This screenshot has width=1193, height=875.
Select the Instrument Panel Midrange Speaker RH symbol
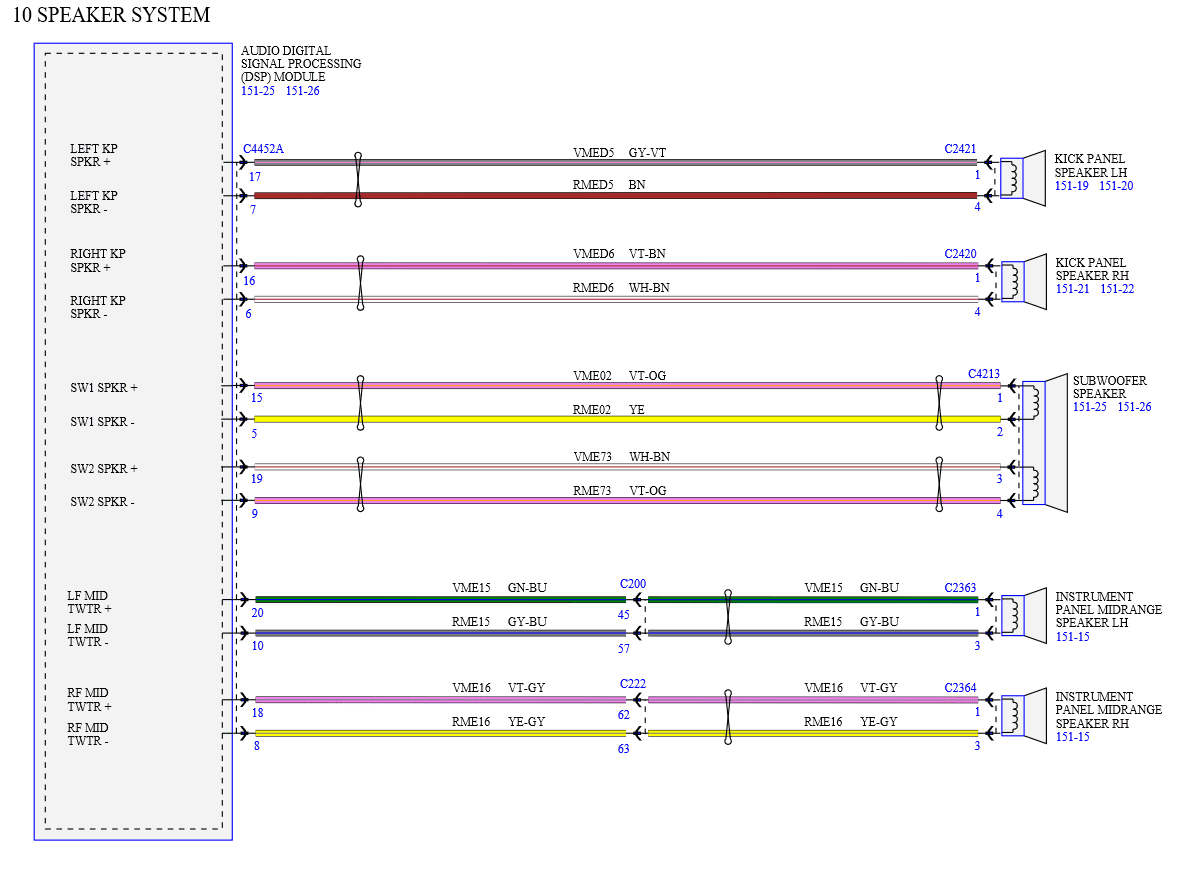tap(1023, 715)
